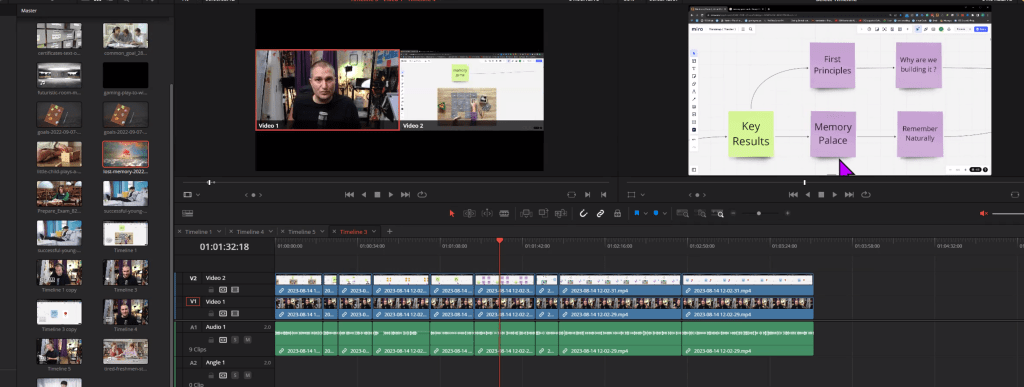Click the source viewer Mark In icon
Image resolution: width=1024 pixels, height=387 pixels.
pyautogui.click(x=587, y=194)
